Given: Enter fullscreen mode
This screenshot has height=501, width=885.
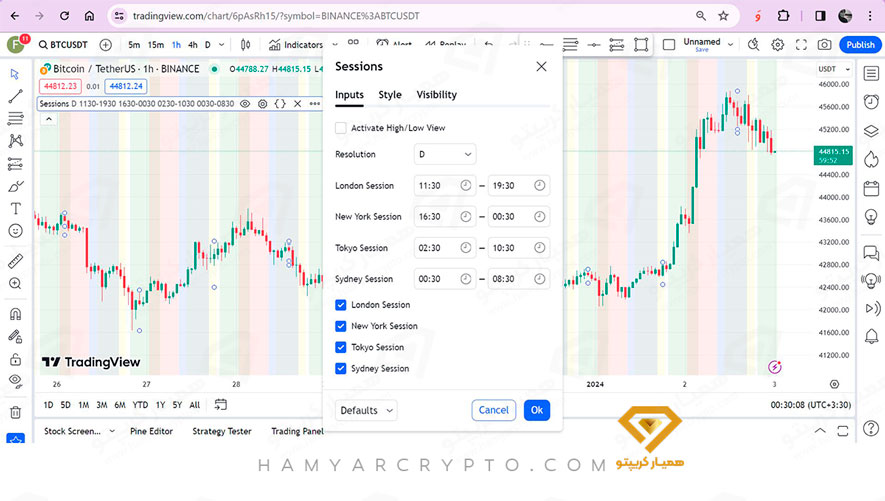Looking at the screenshot, I should pyautogui.click(x=801, y=45).
